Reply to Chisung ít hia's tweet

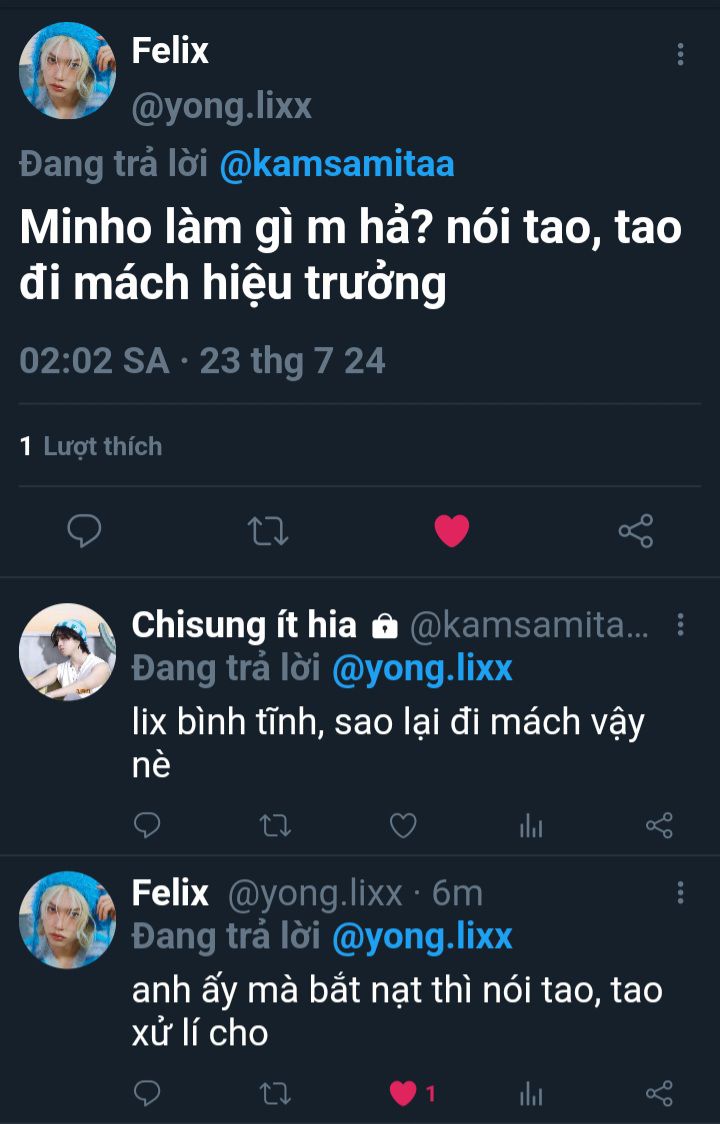(x=147, y=825)
